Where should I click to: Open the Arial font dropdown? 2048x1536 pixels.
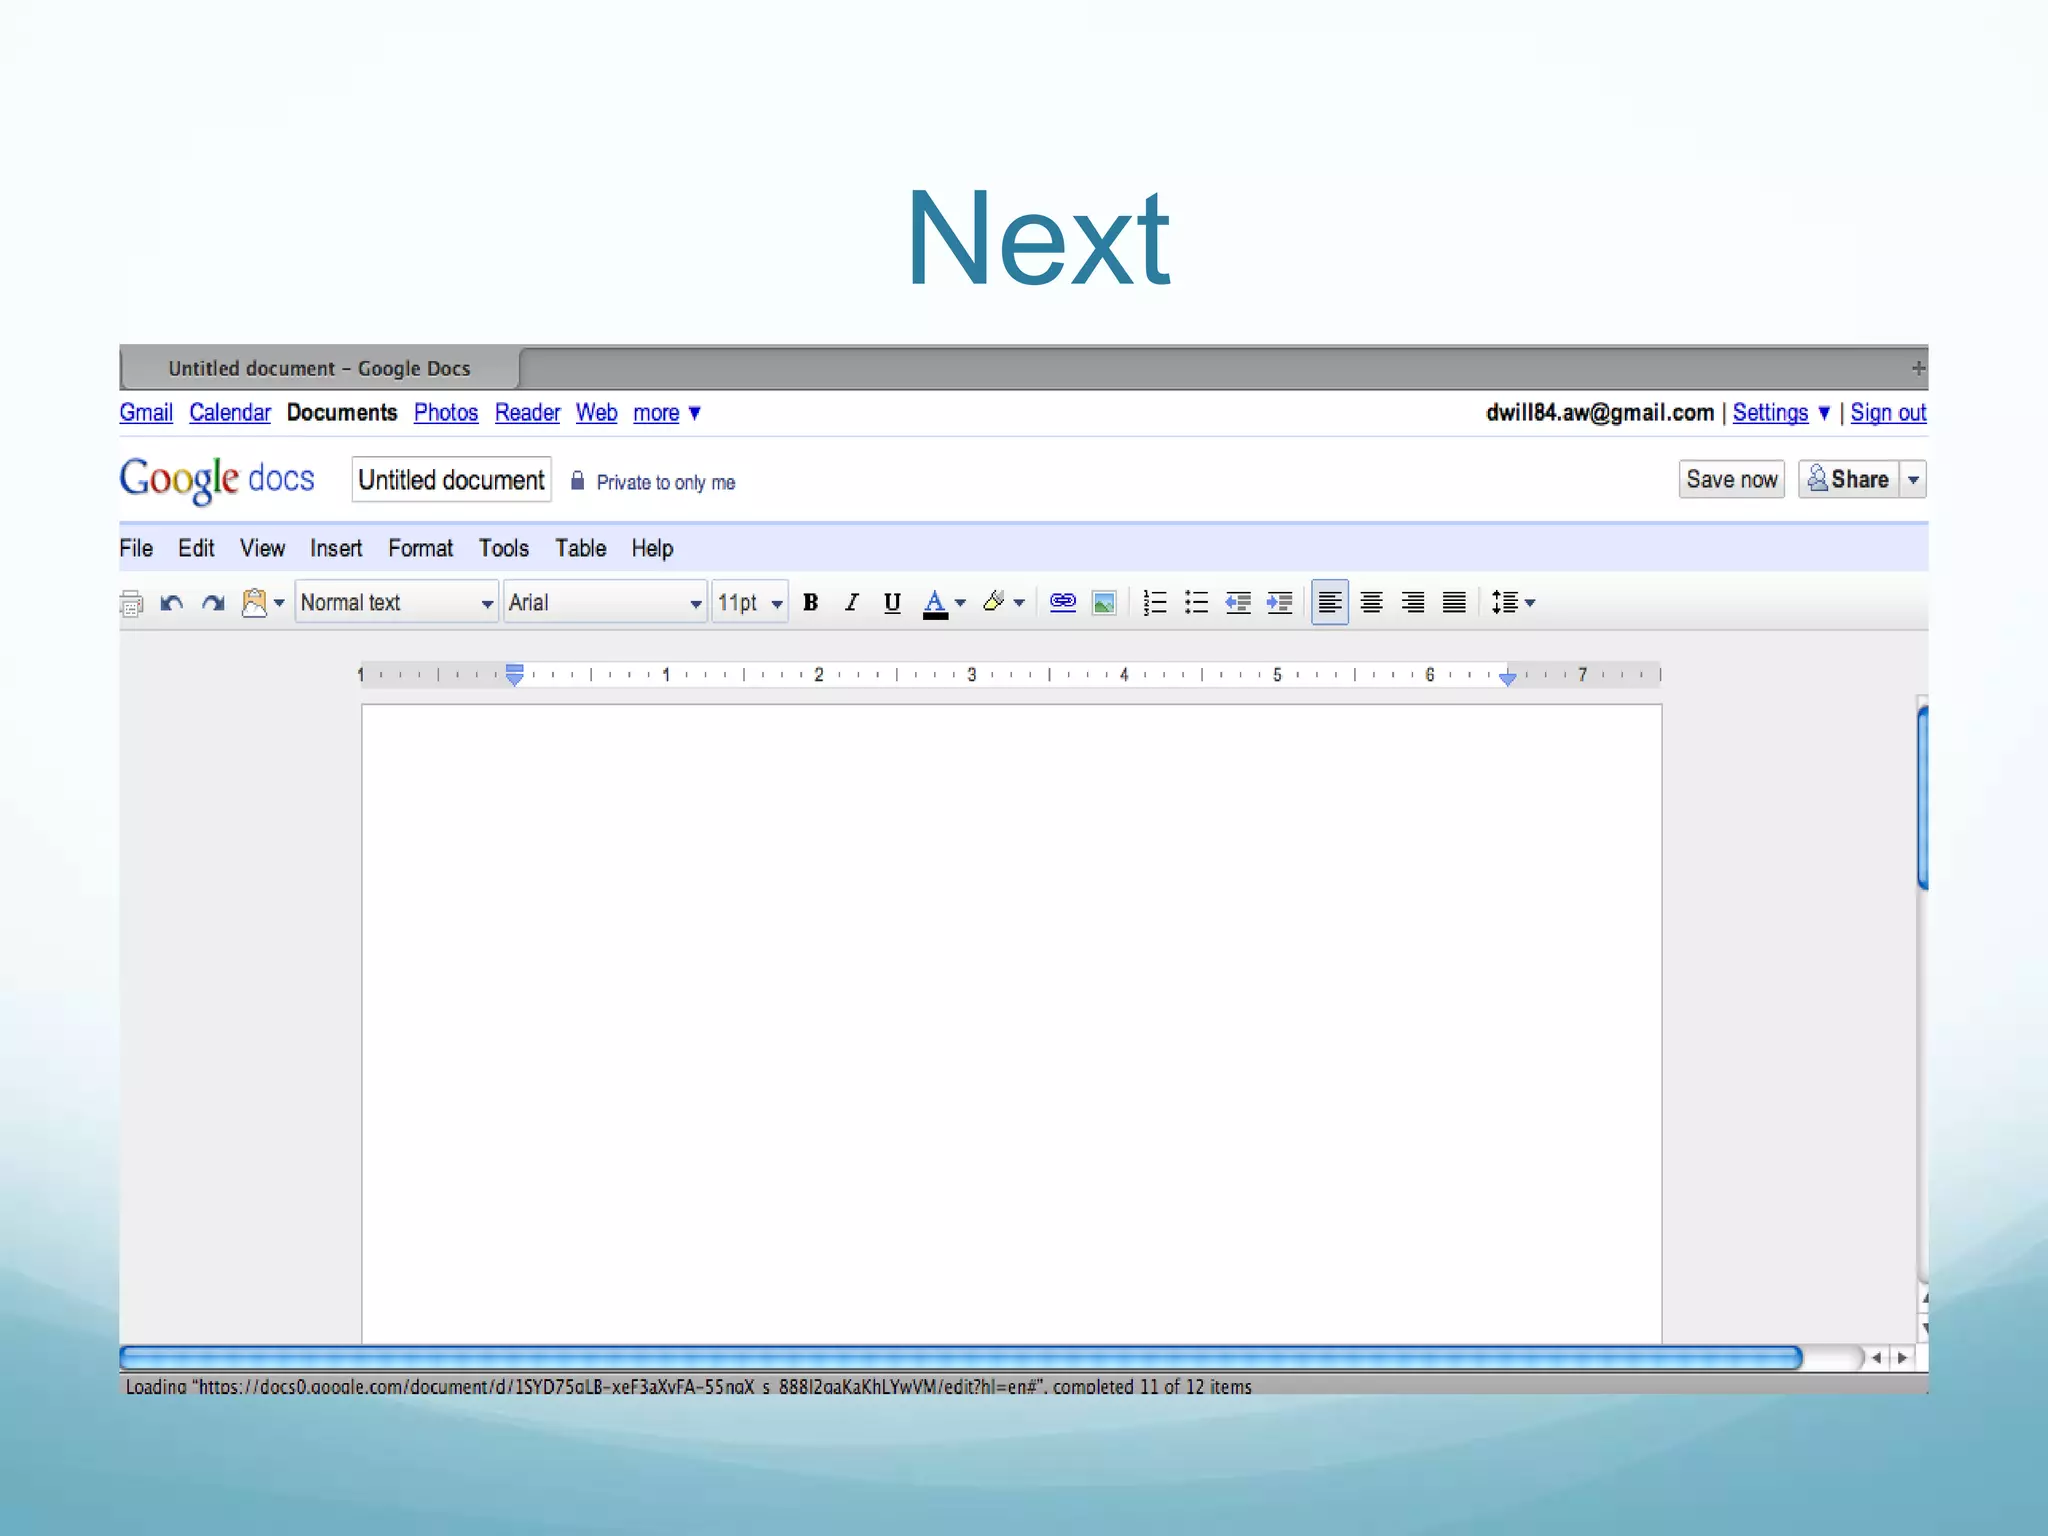point(604,602)
